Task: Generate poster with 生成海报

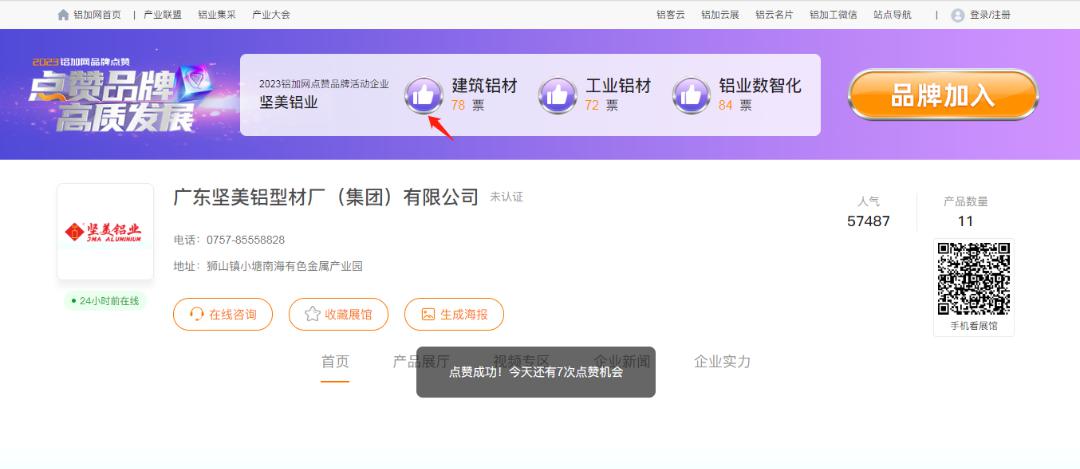Action: point(454,314)
